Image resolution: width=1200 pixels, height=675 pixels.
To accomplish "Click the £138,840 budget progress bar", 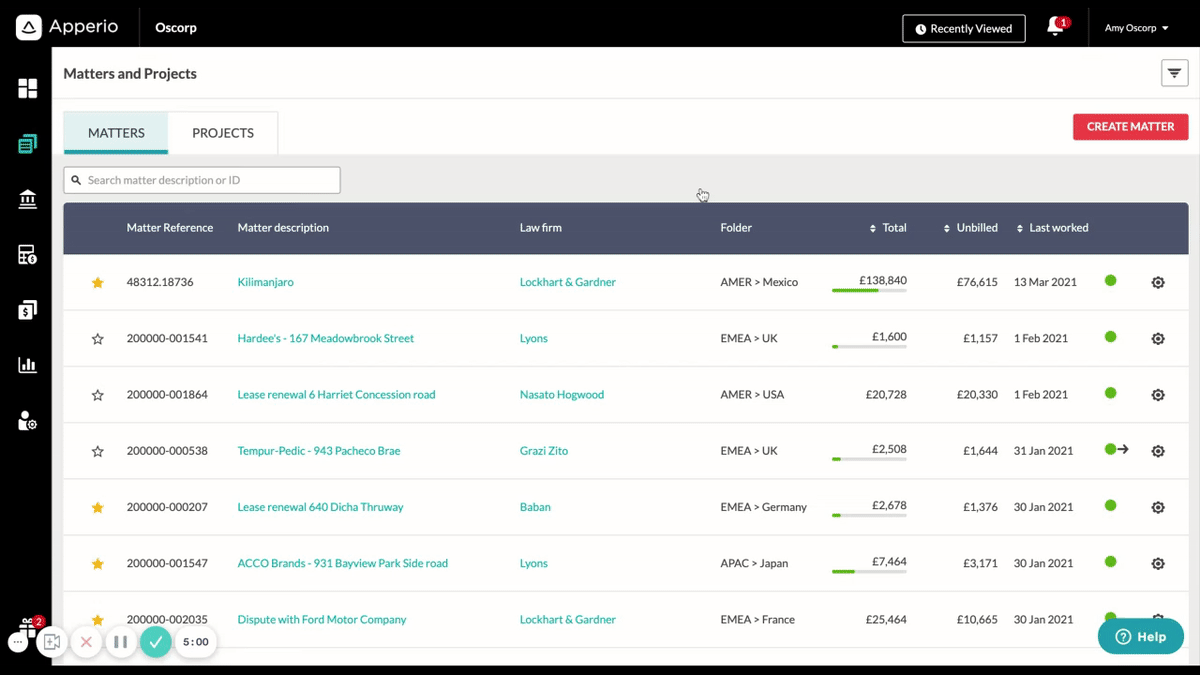I will (x=869, y=290).
